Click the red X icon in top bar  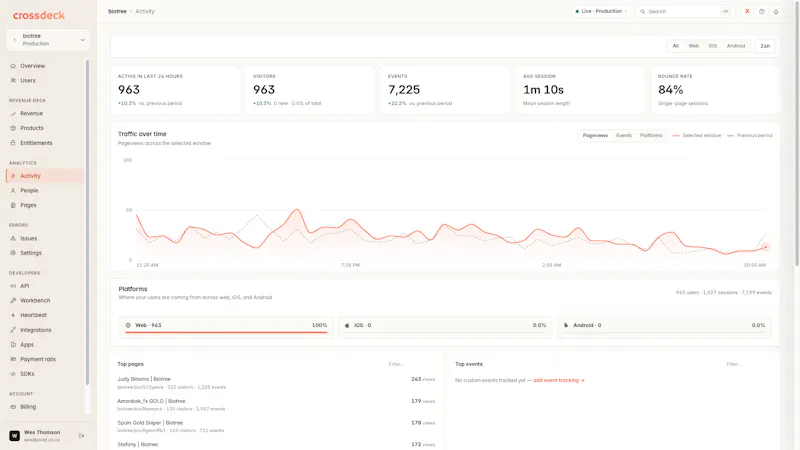(x=747, y=11)
